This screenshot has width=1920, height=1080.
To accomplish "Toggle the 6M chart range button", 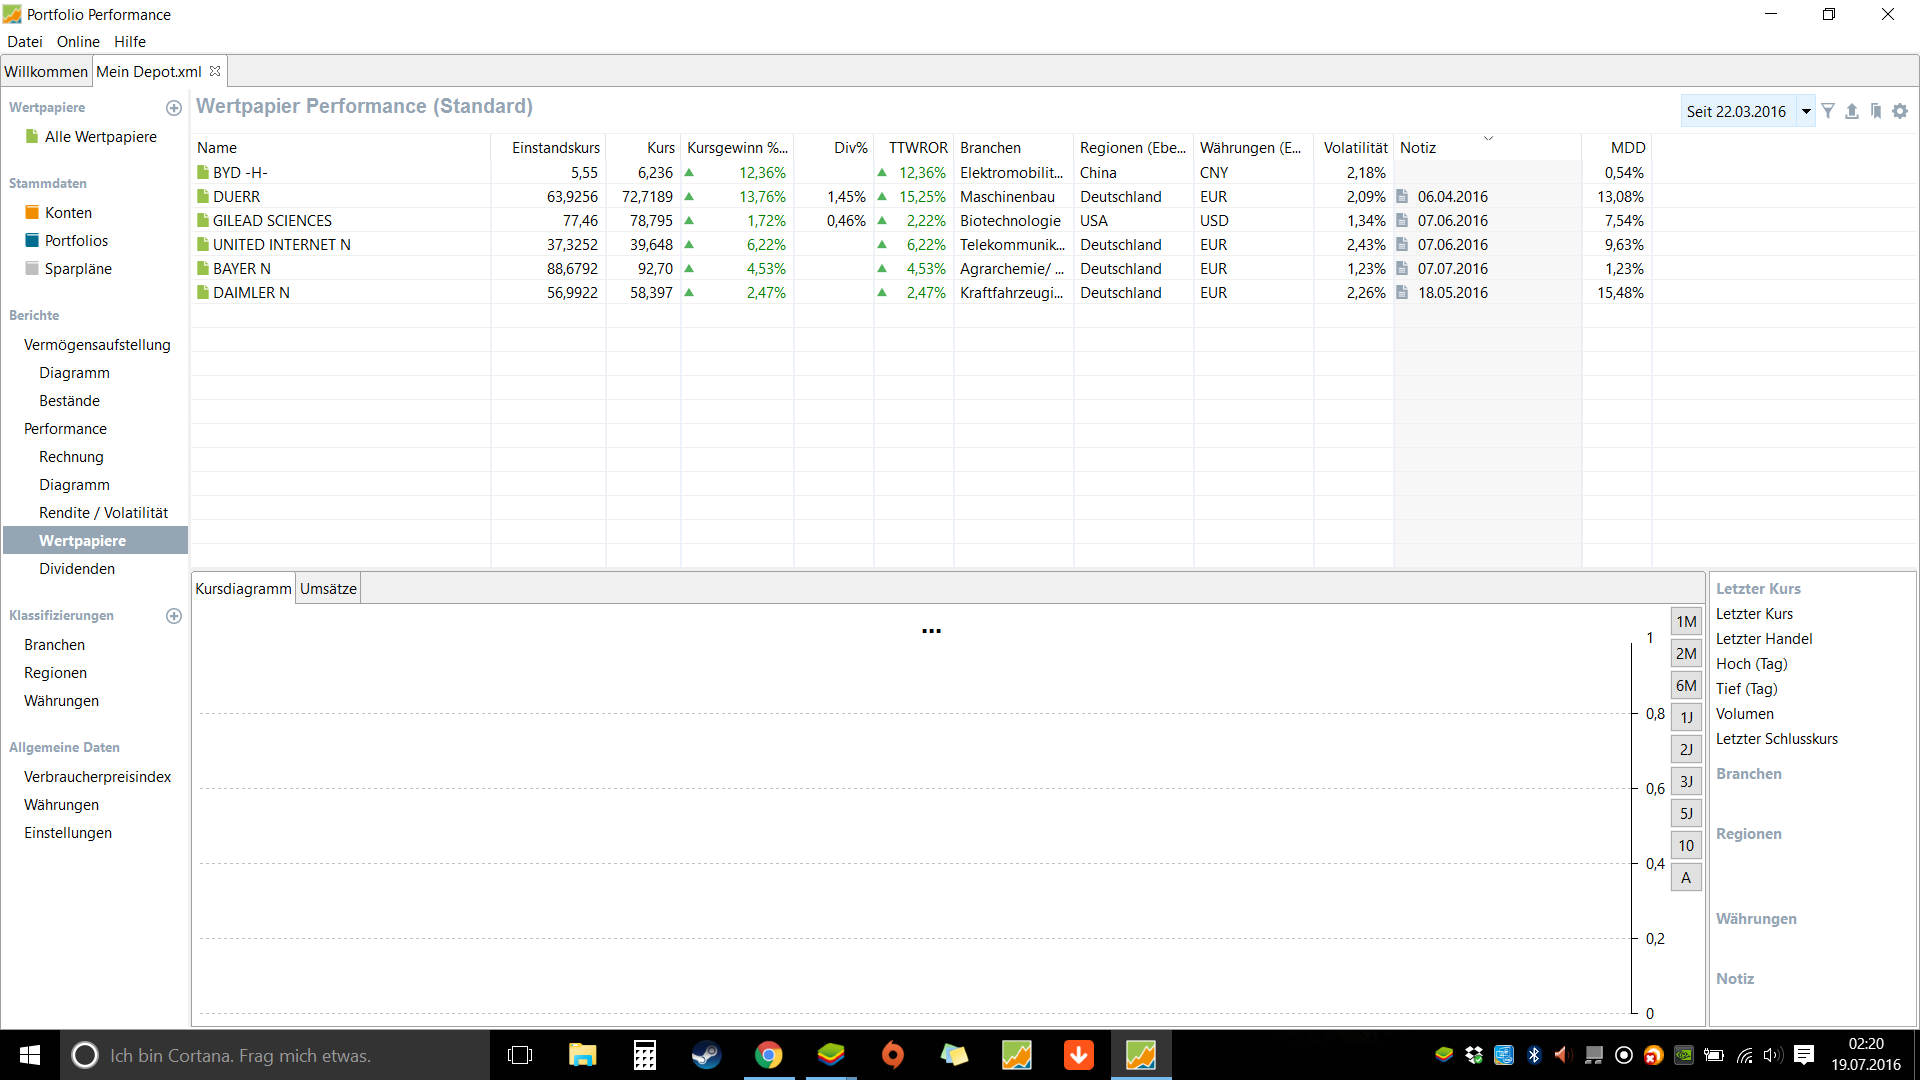I will [x=1686, y=686].
